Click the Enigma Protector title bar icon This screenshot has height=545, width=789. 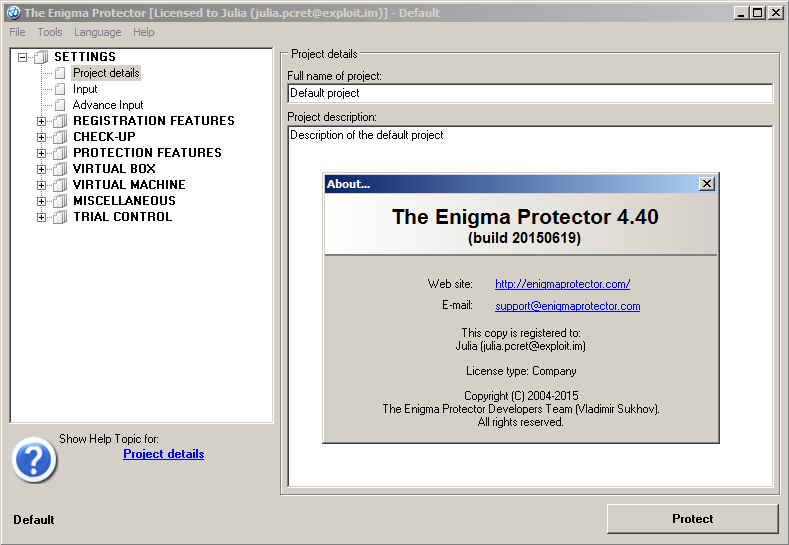14,13
